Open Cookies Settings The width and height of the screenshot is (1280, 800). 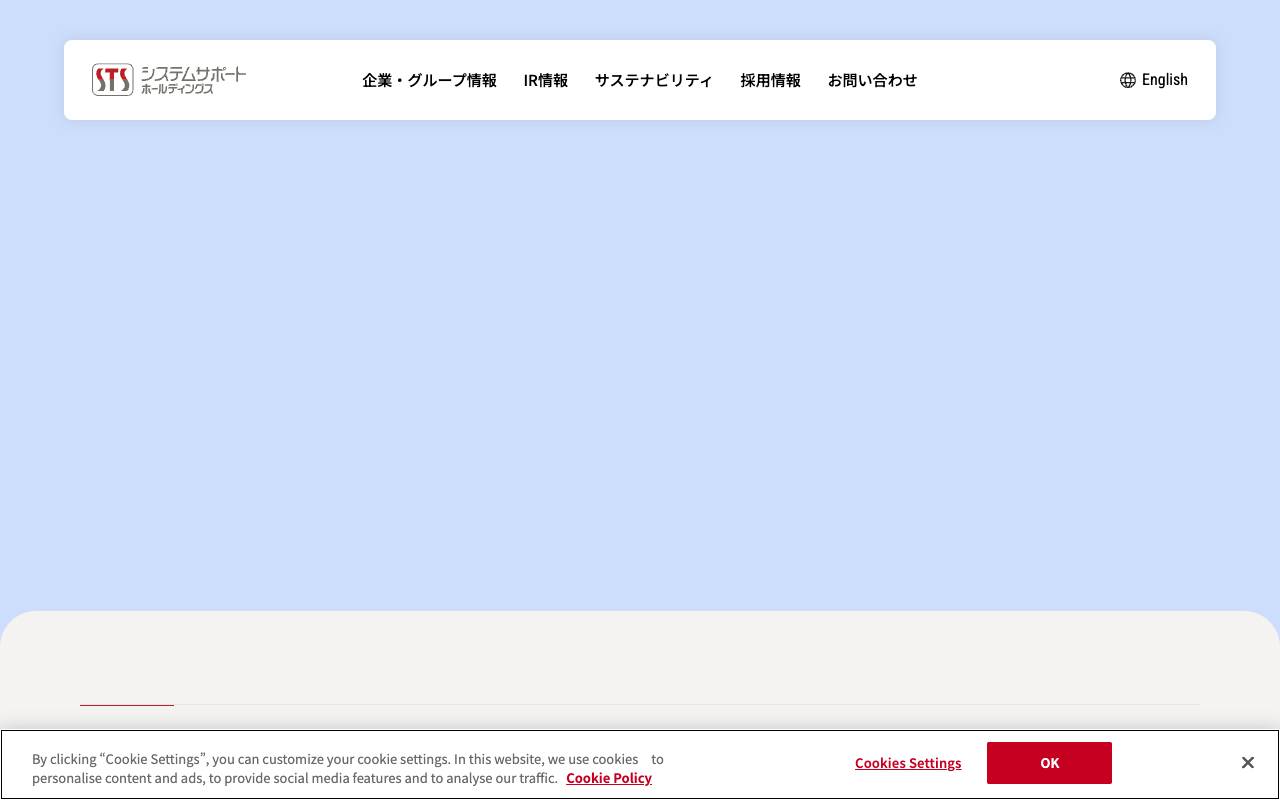tap(908, 763)
